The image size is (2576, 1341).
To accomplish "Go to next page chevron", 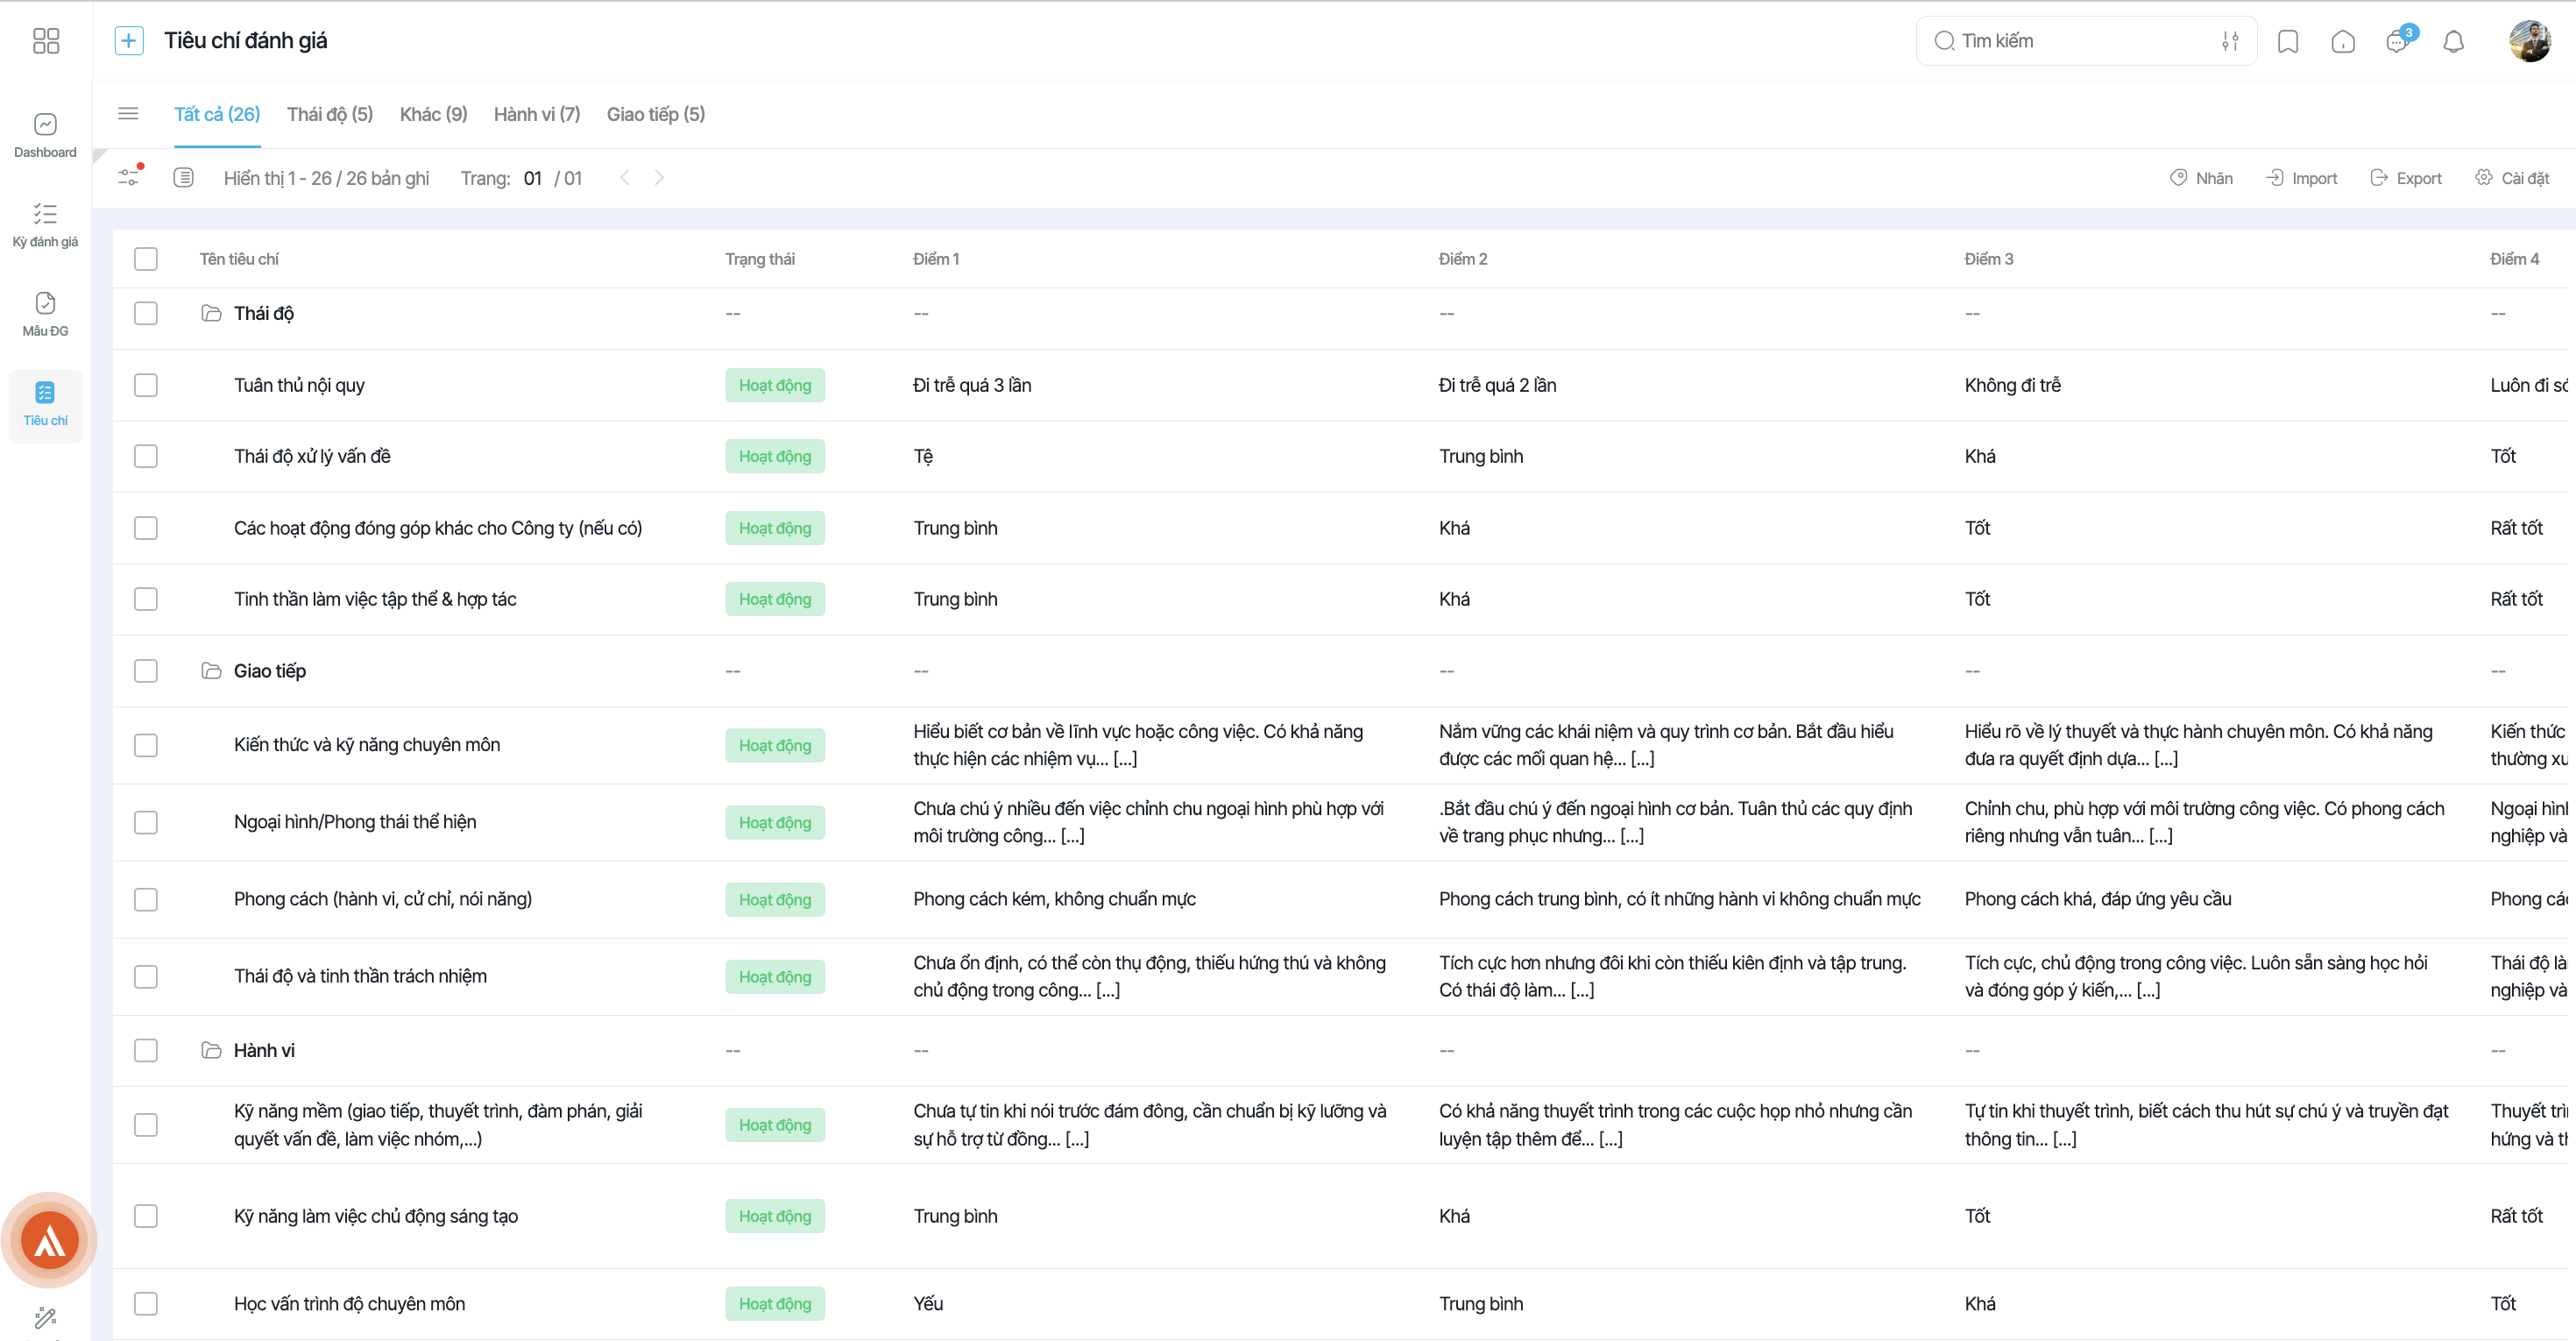I will coord(659,177).
